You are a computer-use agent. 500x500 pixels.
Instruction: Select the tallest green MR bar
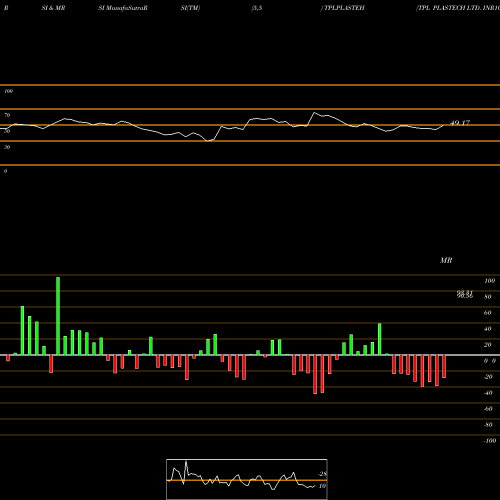[x=58, y=316]
